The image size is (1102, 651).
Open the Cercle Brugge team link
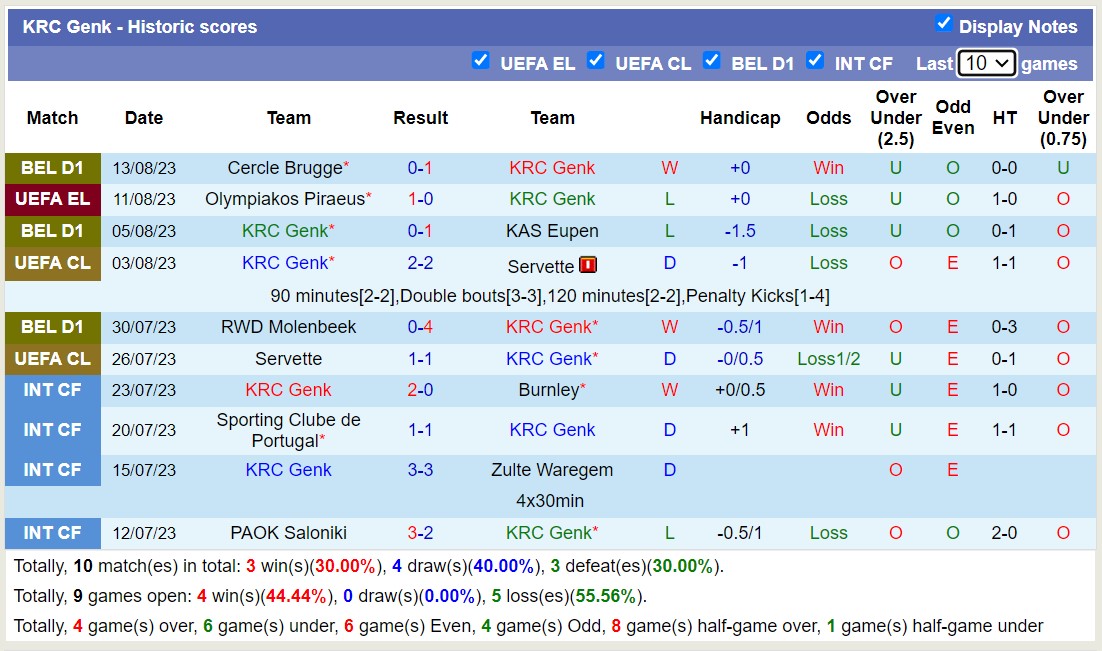pyautogui.click(x=284, y=168)
